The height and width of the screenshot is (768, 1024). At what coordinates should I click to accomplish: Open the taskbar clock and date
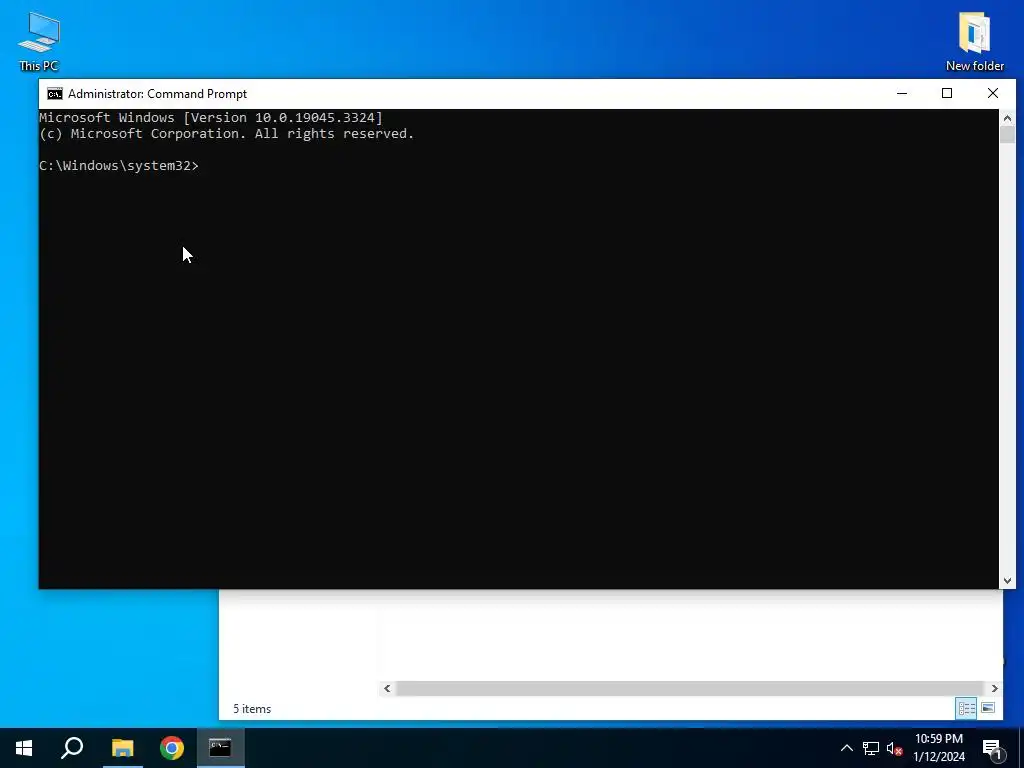click(x=938, y=748)
